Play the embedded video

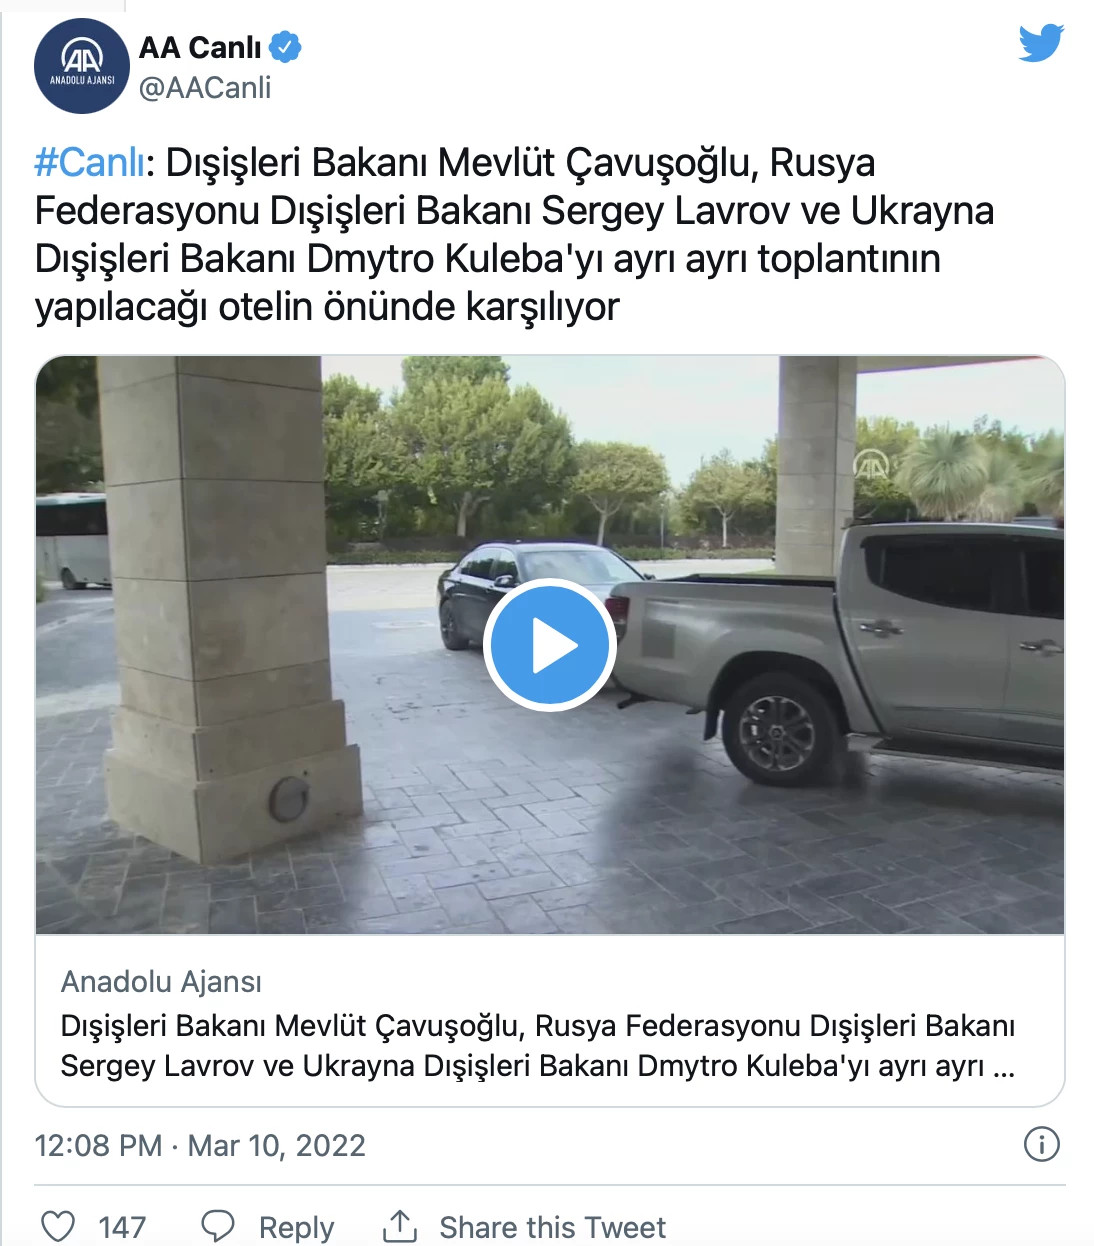[x=549, y=645]
